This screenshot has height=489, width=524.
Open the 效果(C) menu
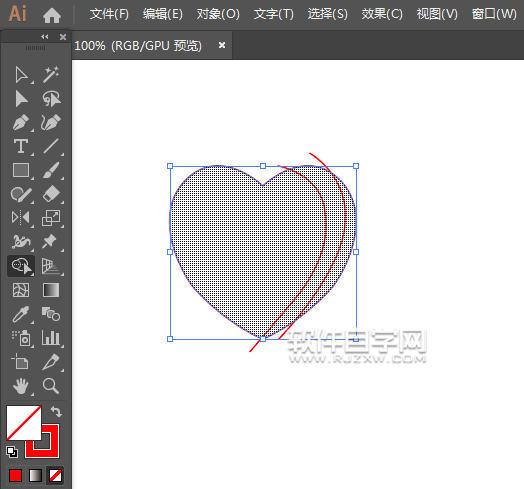(x=382, y=14)
